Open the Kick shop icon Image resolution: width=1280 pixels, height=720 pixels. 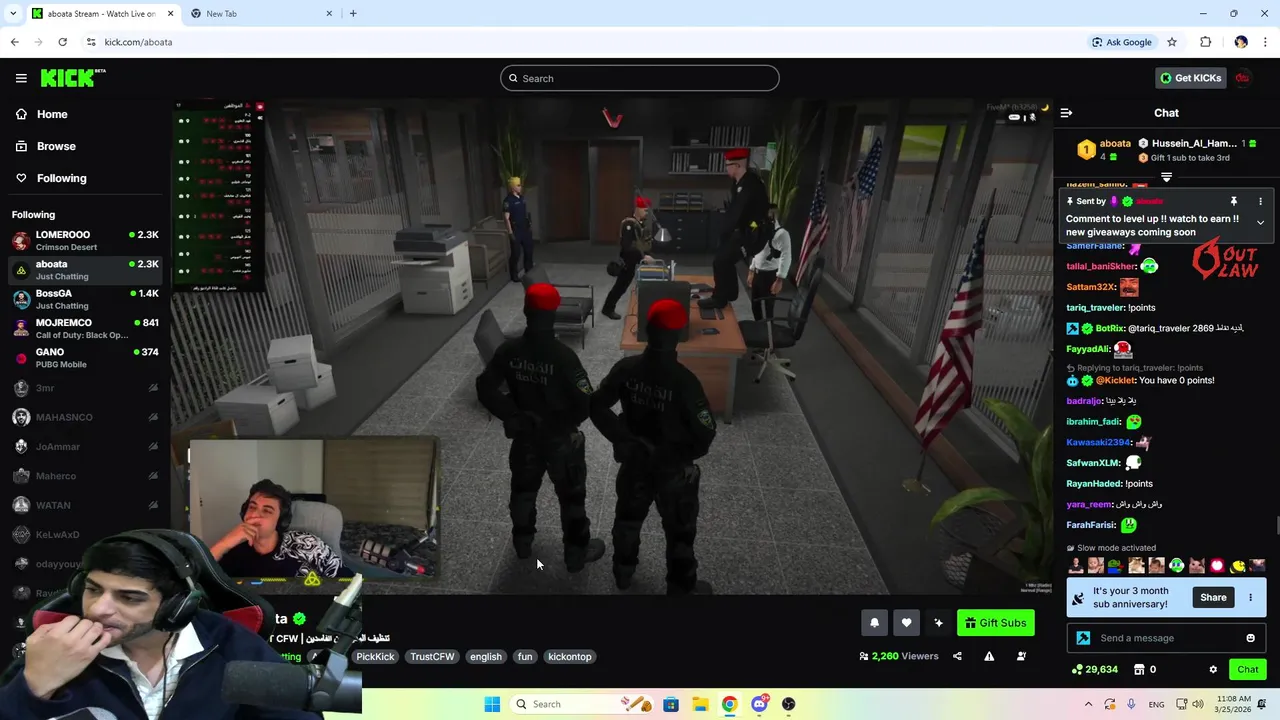[x=1138, y=669]
